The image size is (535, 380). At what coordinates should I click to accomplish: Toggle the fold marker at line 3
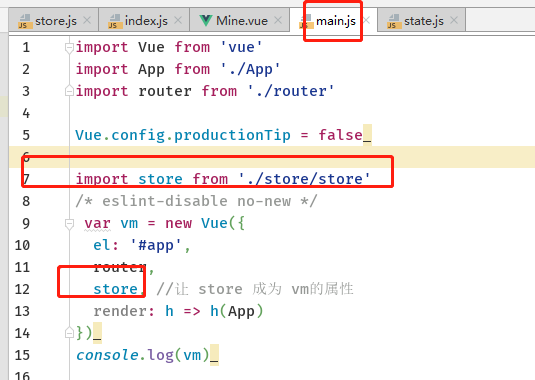[69, 91]
